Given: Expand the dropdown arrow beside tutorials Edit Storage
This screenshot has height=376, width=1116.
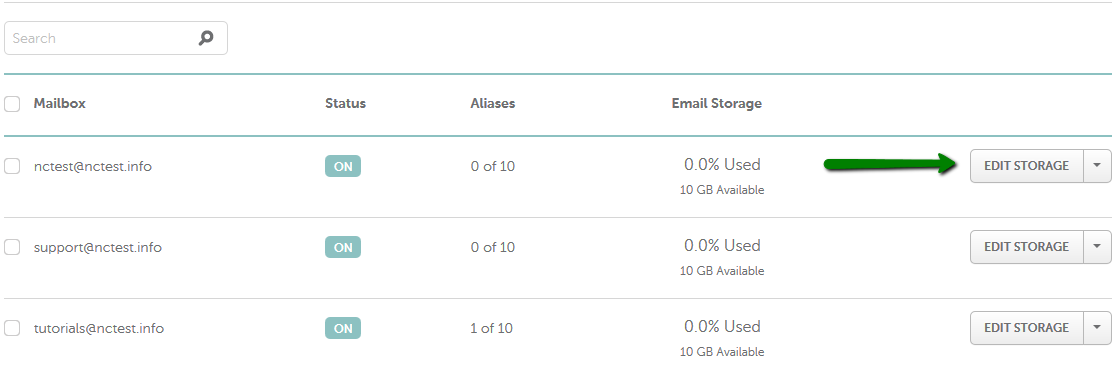Looking at the screenshot, I should pyautogui.click(x=1097, y=328).
